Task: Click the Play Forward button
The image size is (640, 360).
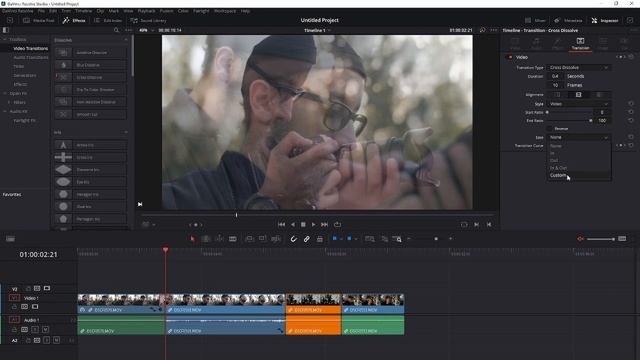Action: (313, 224)
